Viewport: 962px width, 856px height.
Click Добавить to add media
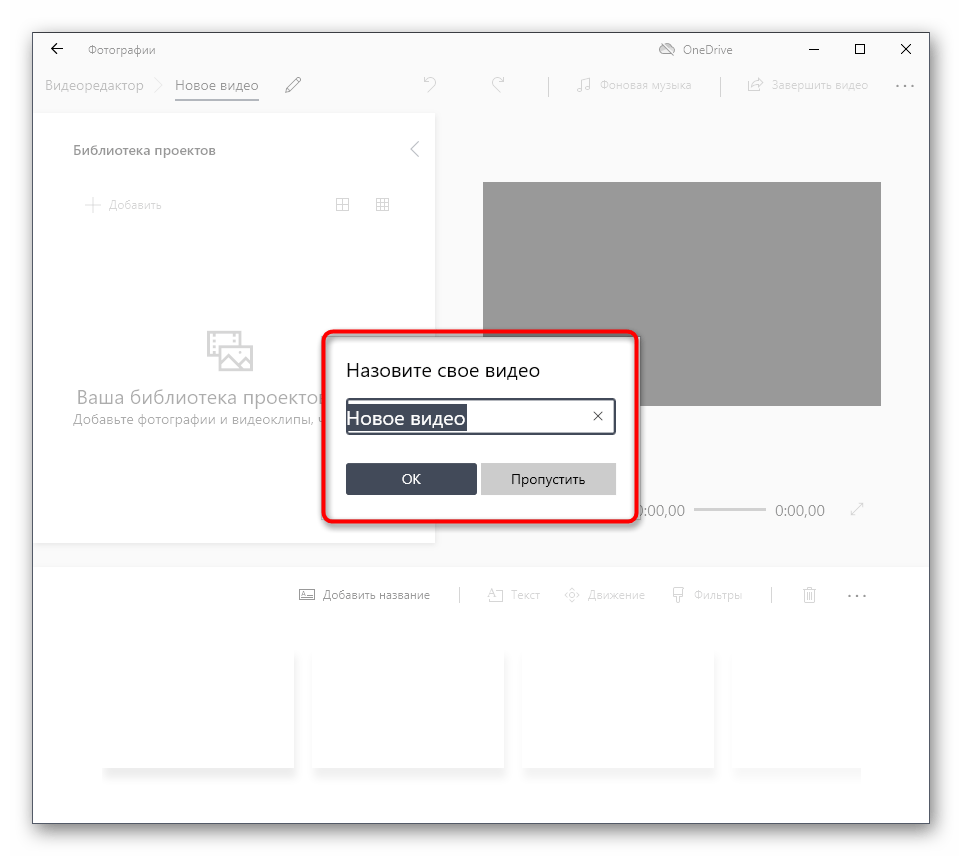[x=124, y=205]
